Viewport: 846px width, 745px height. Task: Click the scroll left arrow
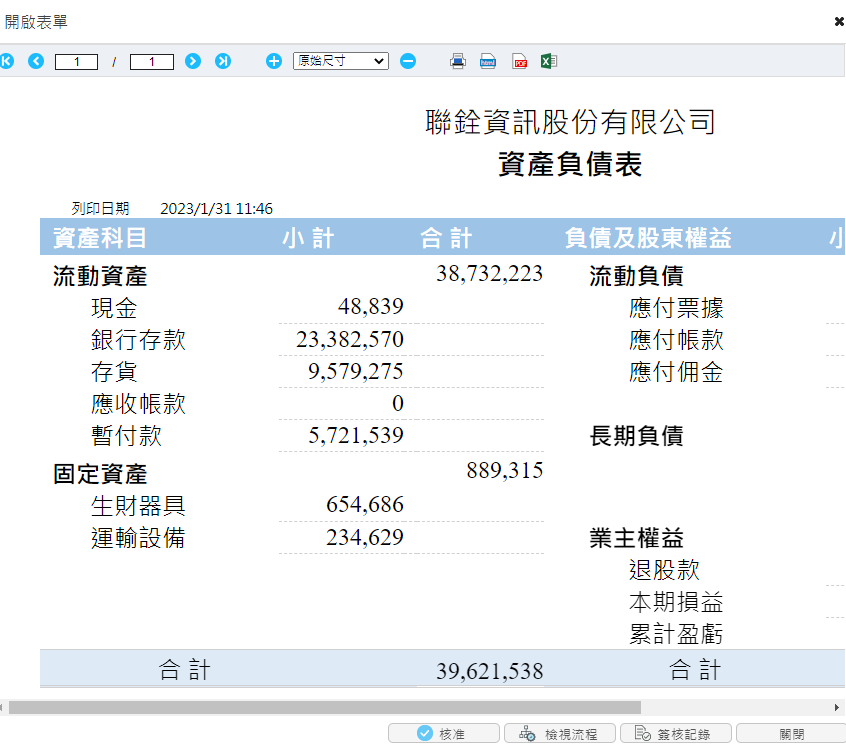point(2,707)
